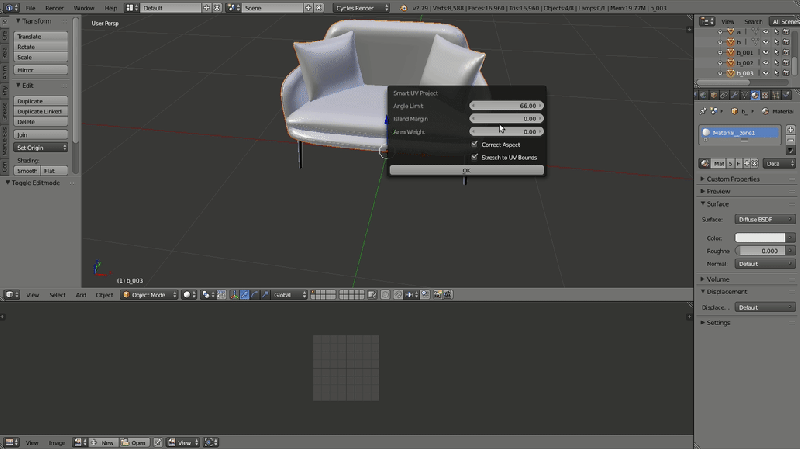The height and width of the screenshot is (449, 800).
Task: Open the pivot point selector
Action: tap(206, 294)
